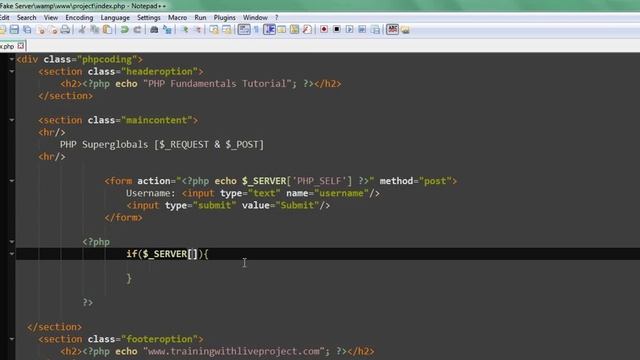Enable synchronized vertical scrolling icon
The height and width of the screenshot is (360, 640).
(214, 29)
